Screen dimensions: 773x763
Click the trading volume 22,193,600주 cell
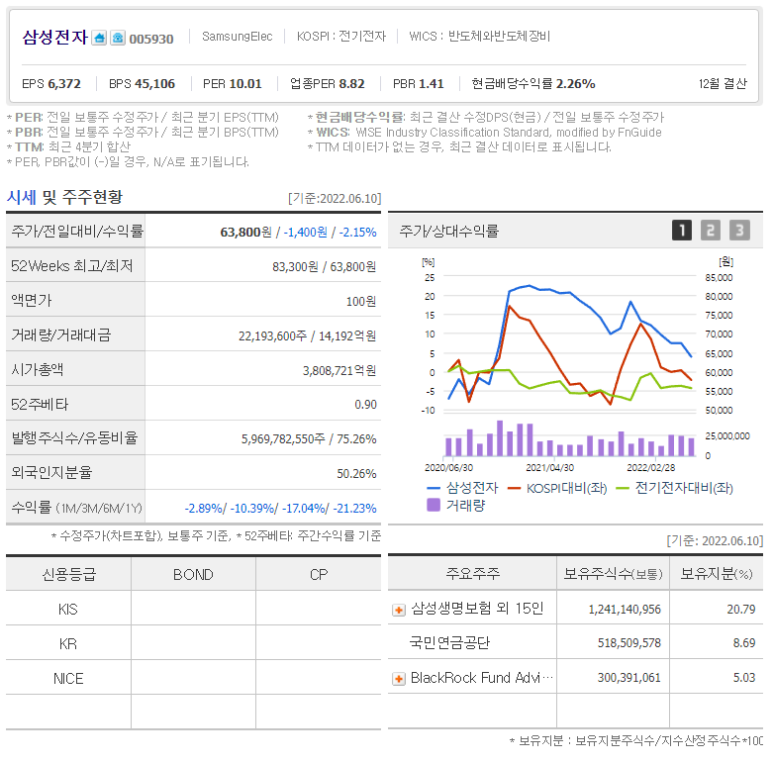tap(273, 336)
